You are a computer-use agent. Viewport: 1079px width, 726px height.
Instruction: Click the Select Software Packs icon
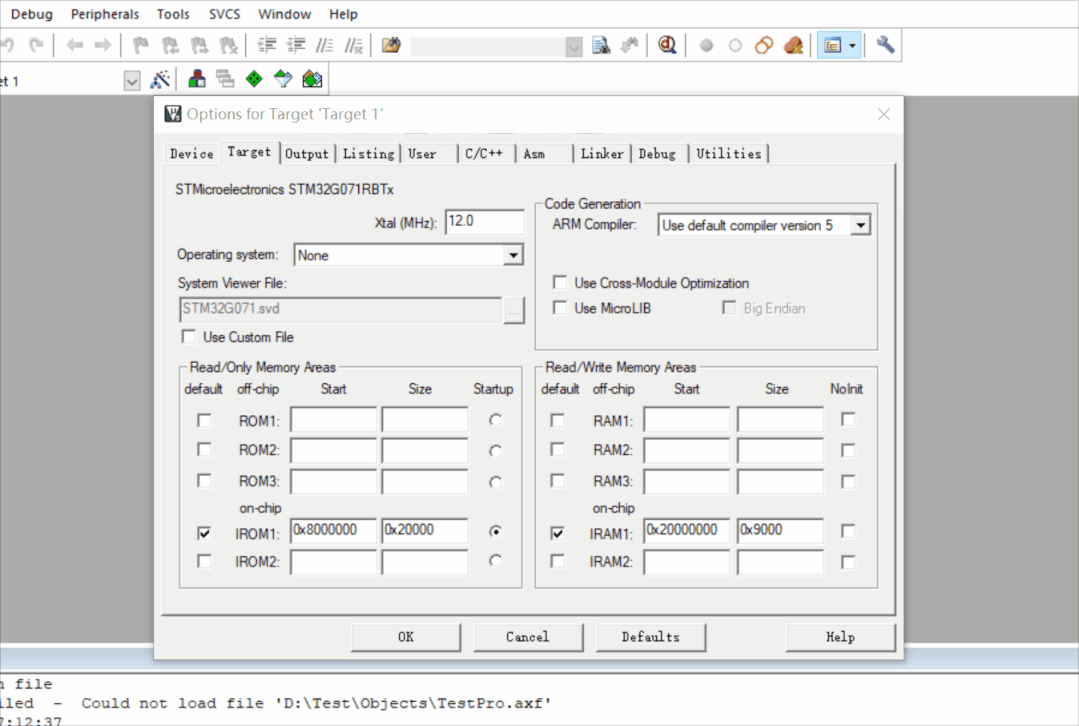point(283,80)
